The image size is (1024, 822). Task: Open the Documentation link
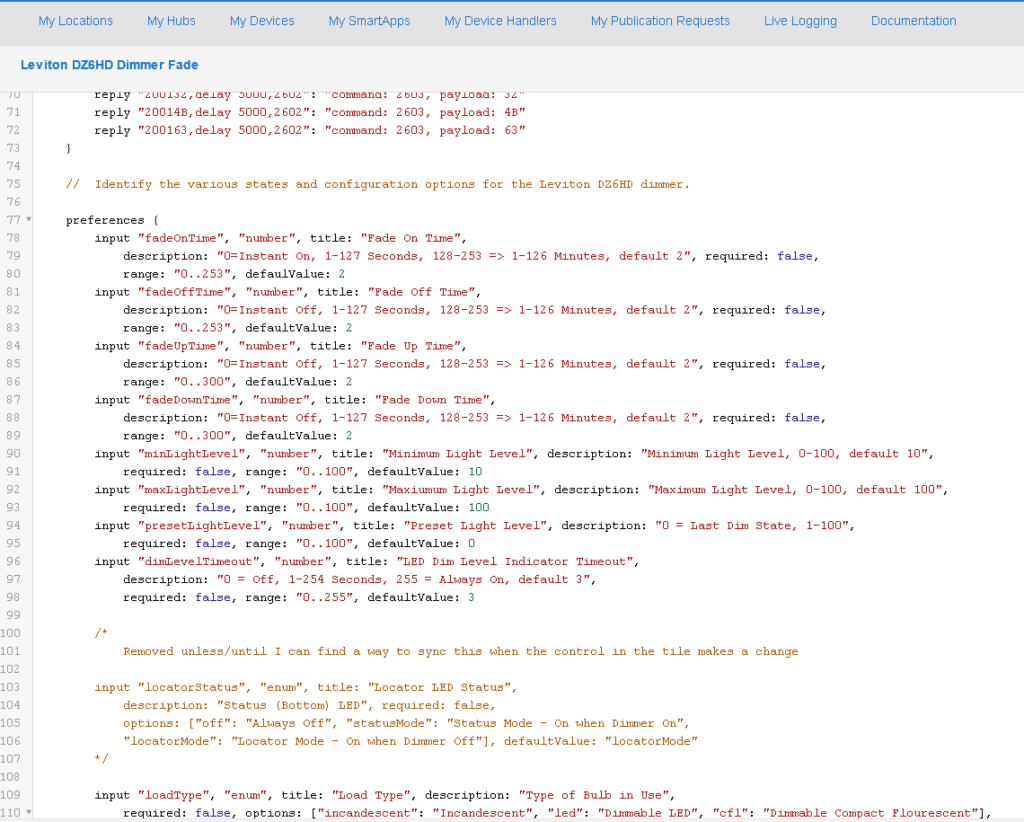[914, 21]
